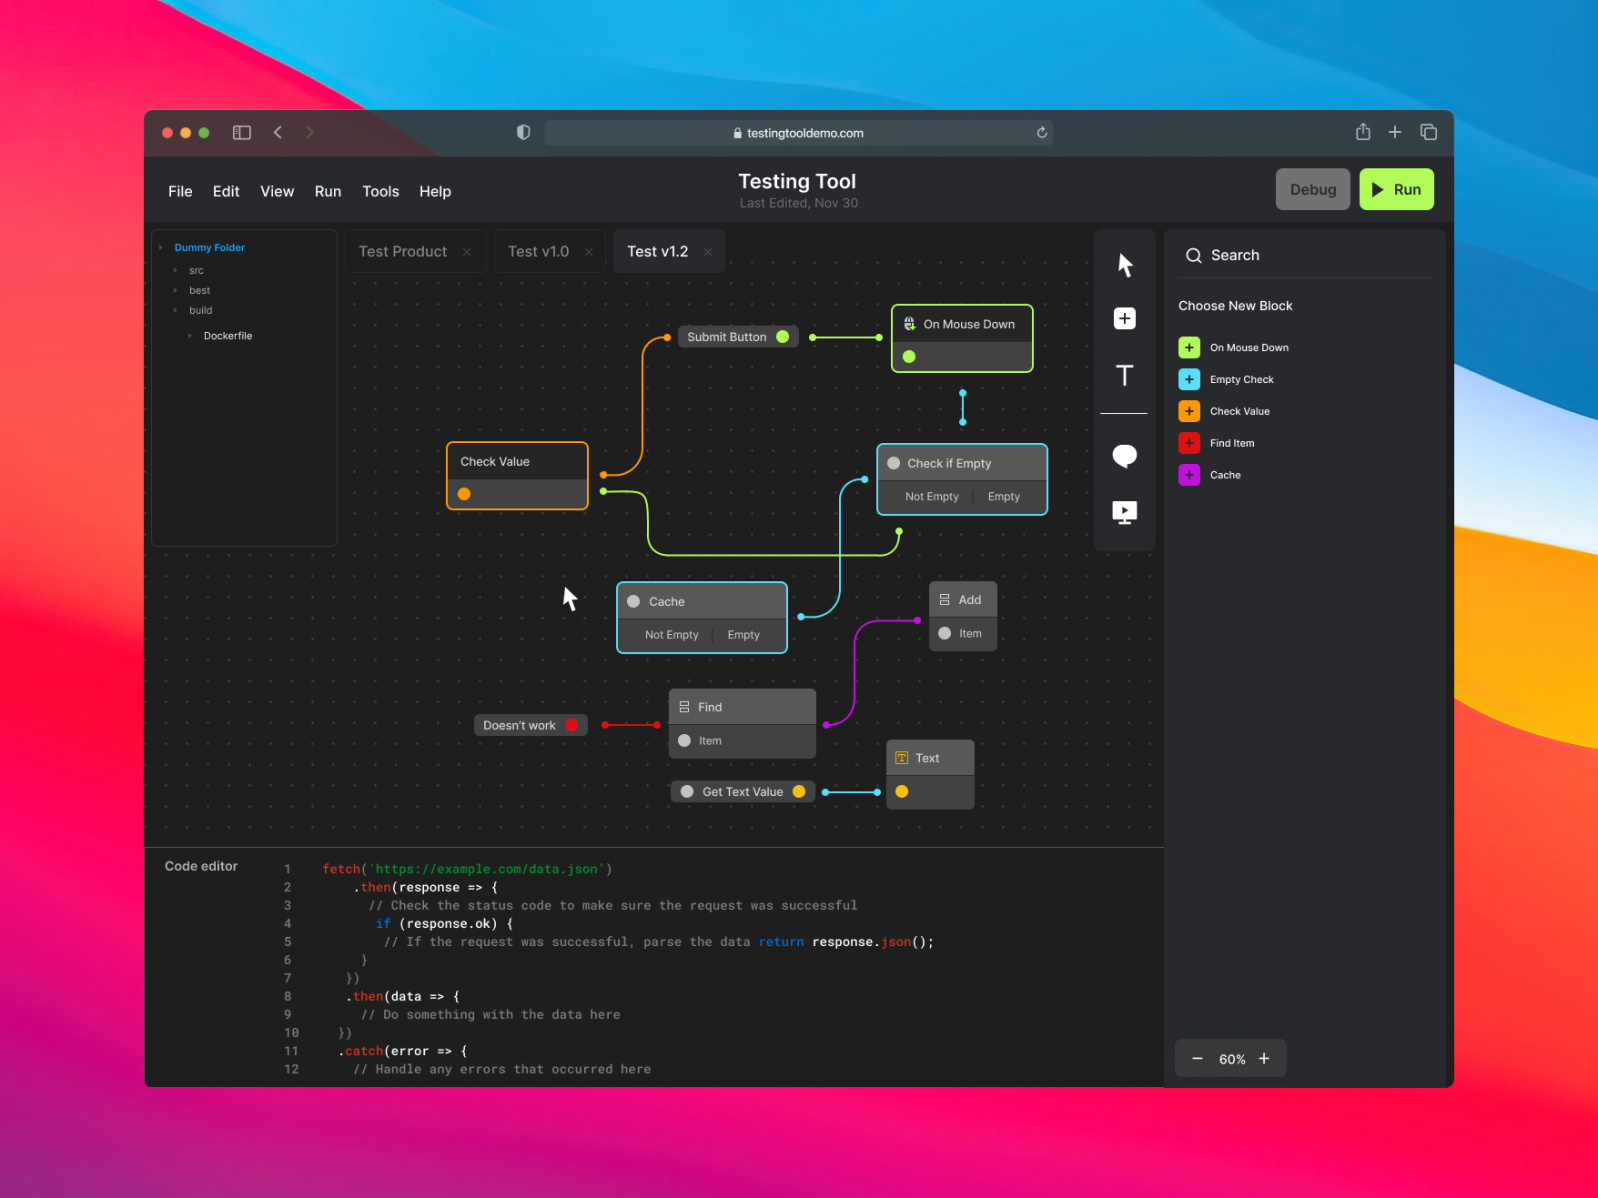The height and width of the screenshot is (1198, 1598).
Task: Select Empty in Cache node
Action: click(743, 635)
